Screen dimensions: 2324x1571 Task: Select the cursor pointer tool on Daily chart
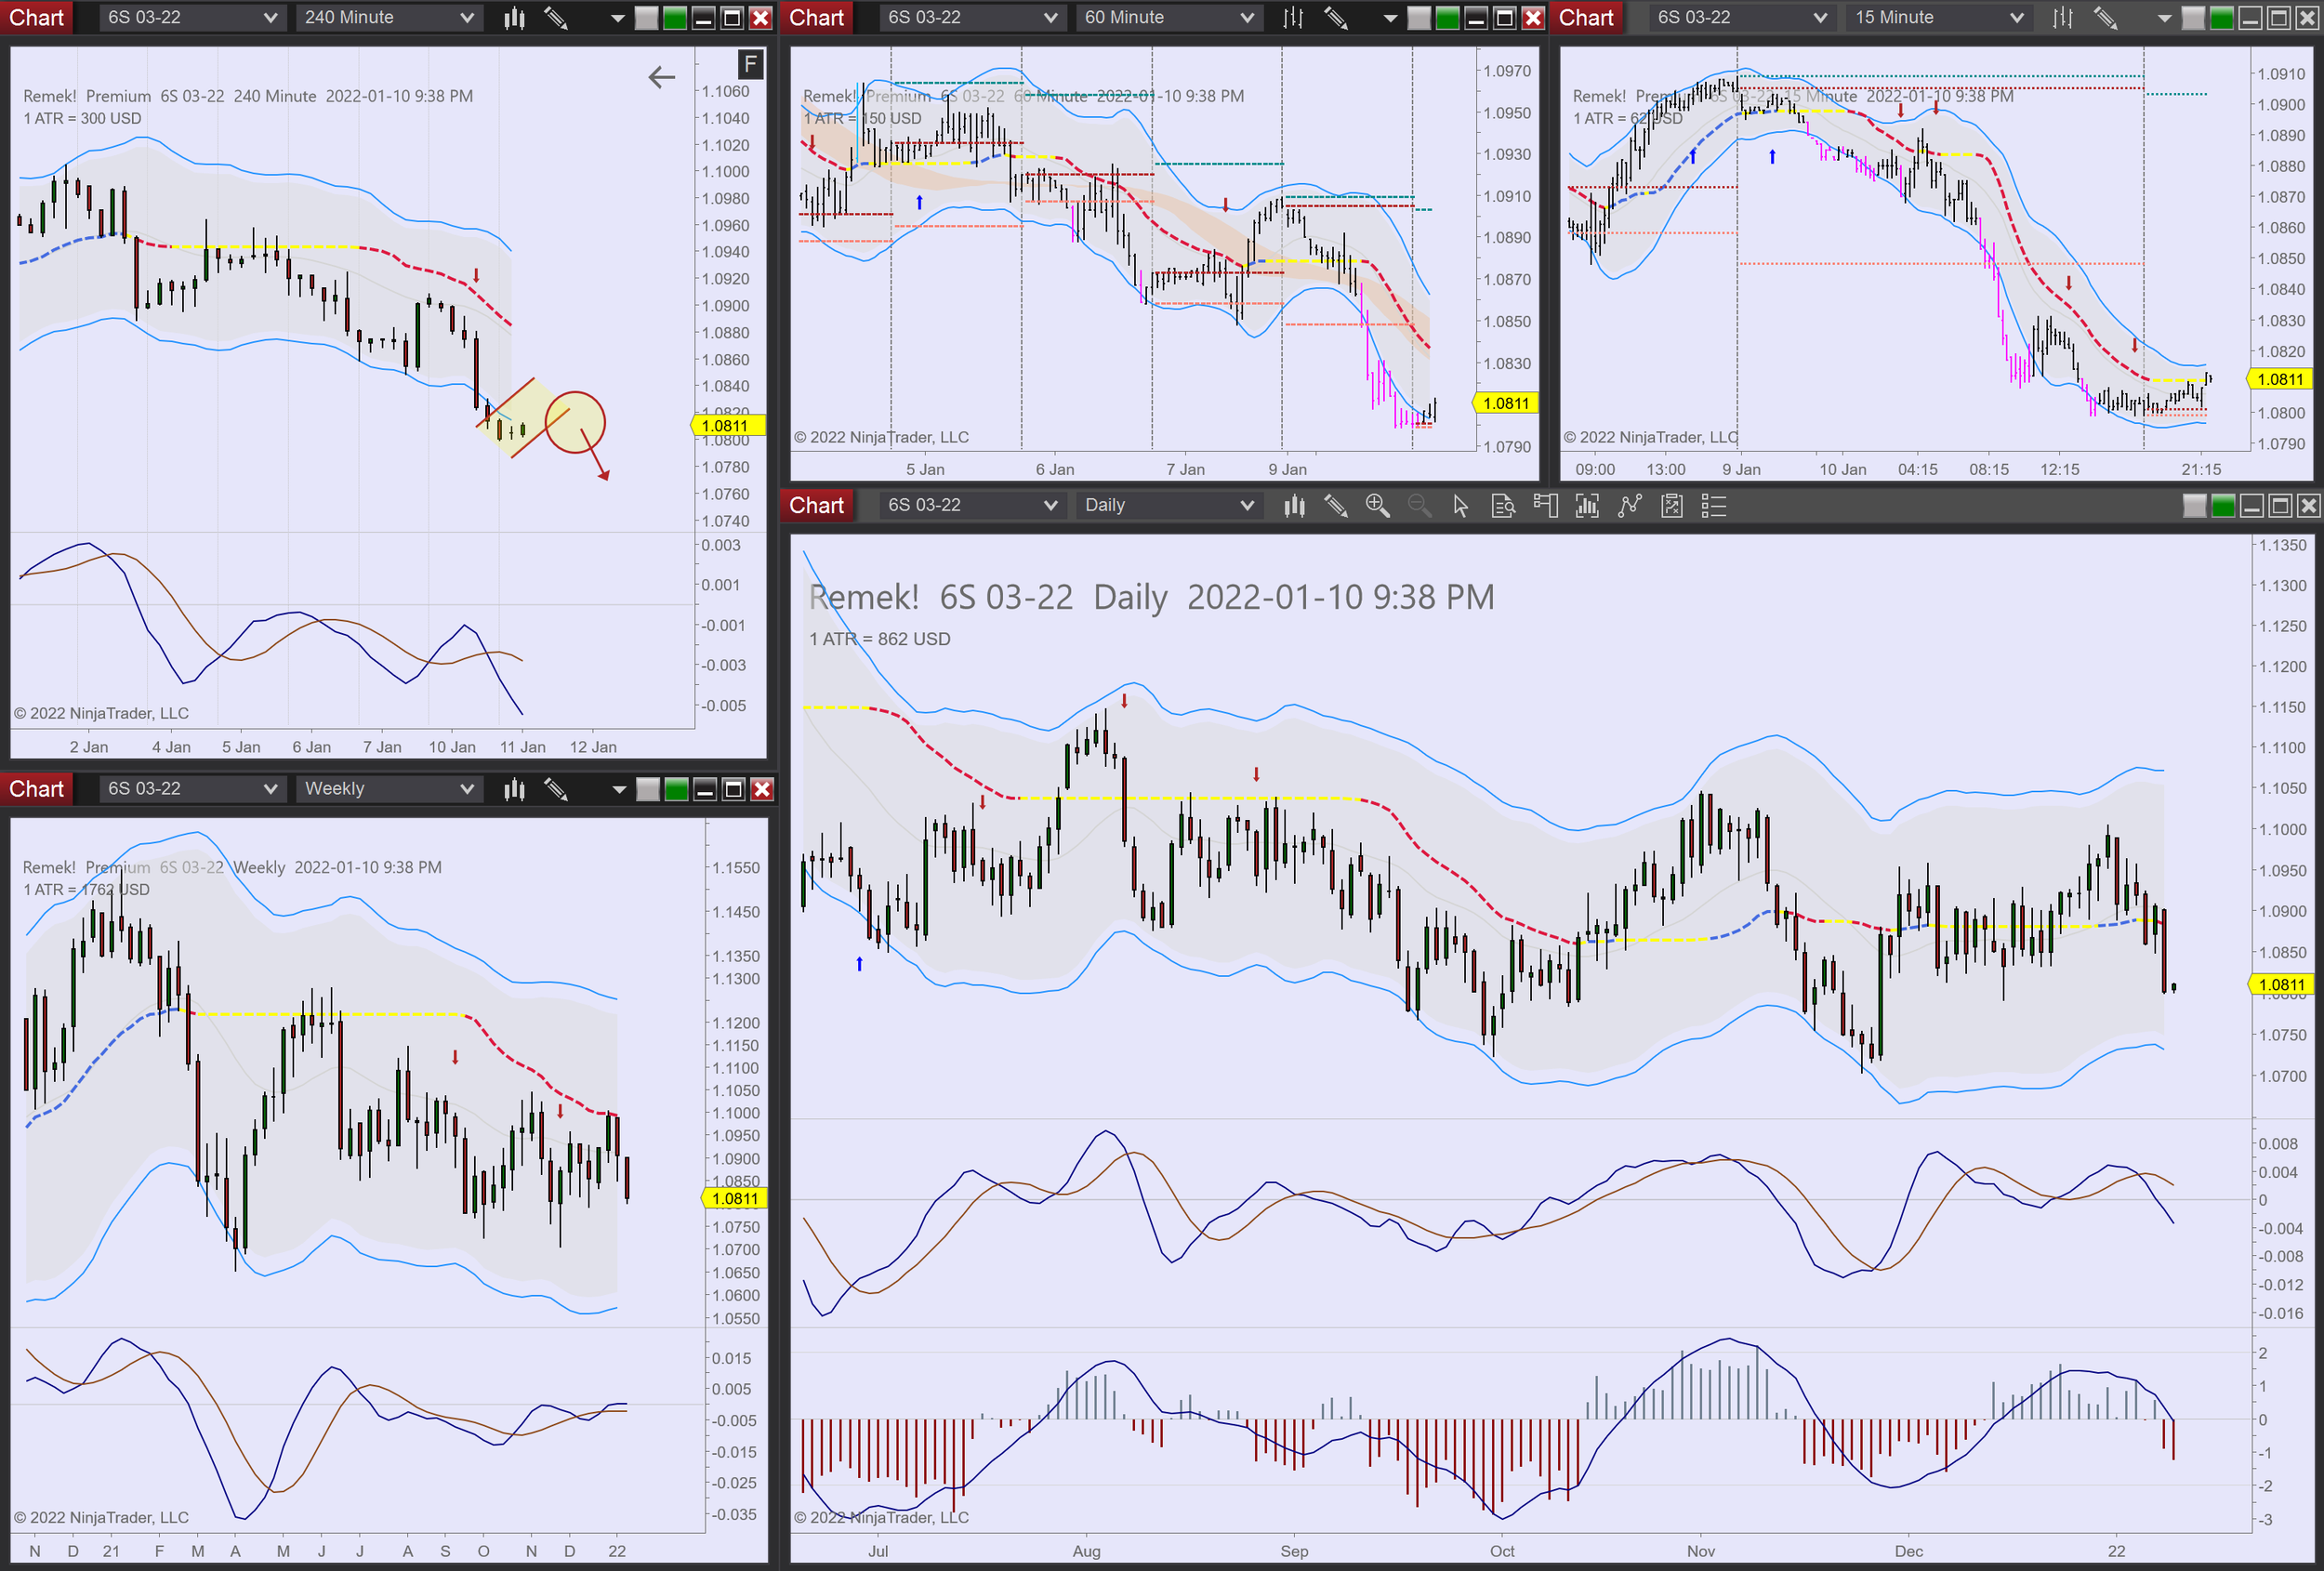click(1460, 506)
